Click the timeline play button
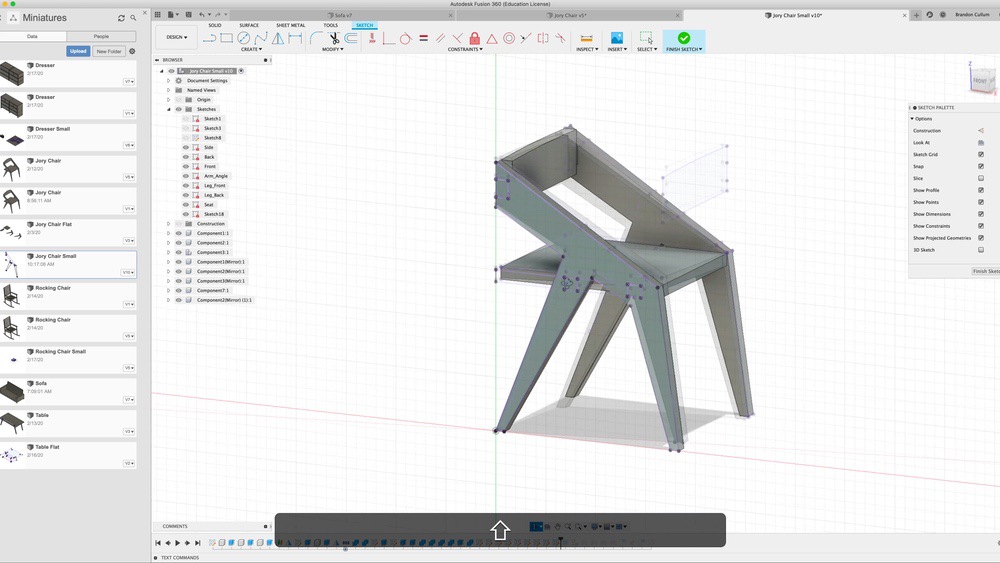This screenshot has height=563, width=1000. click(178, 543)
